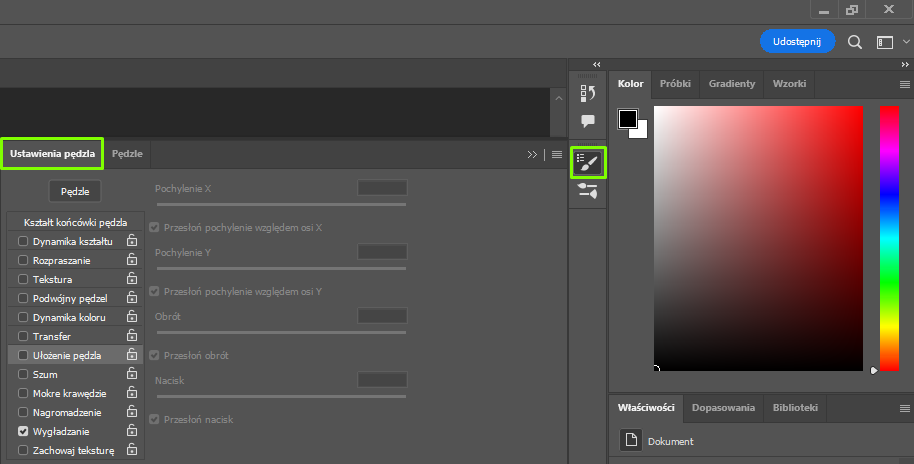Enable Mokre krawędzie checkbox
Image resolution: width=914 pixels, height=464 pixels.
[x=23, y=393]
